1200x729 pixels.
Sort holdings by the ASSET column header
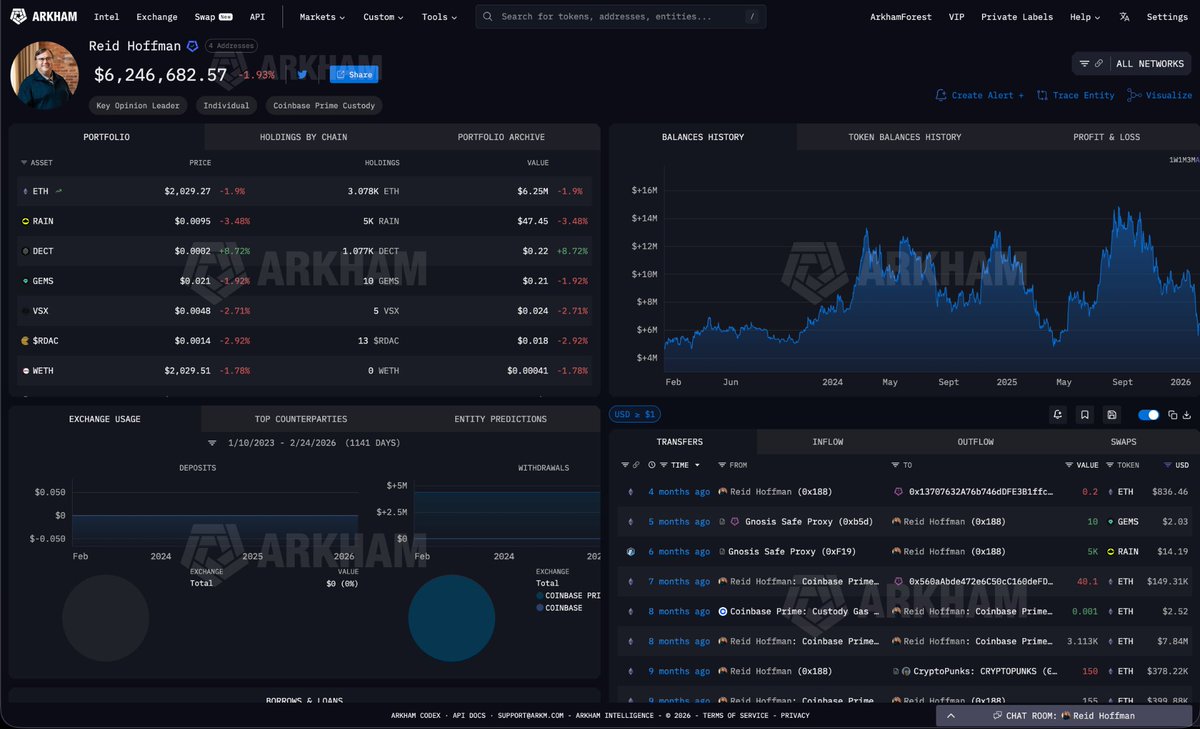click(41, 162)
